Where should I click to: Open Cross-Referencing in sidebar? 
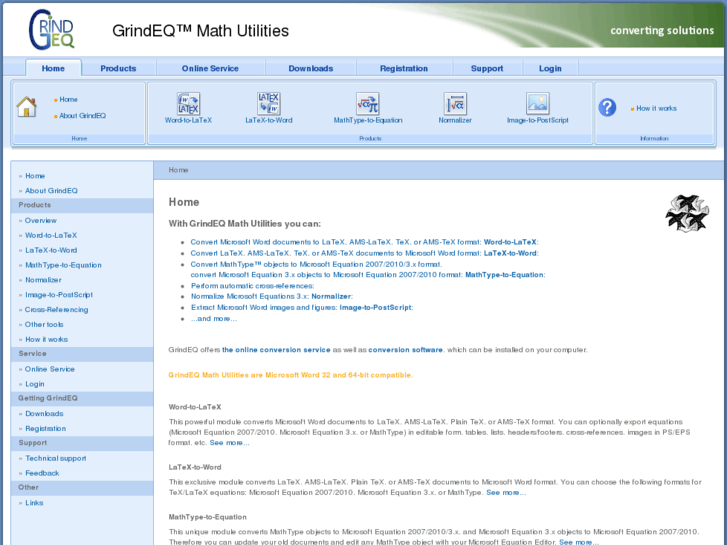(x=57, y=309)
